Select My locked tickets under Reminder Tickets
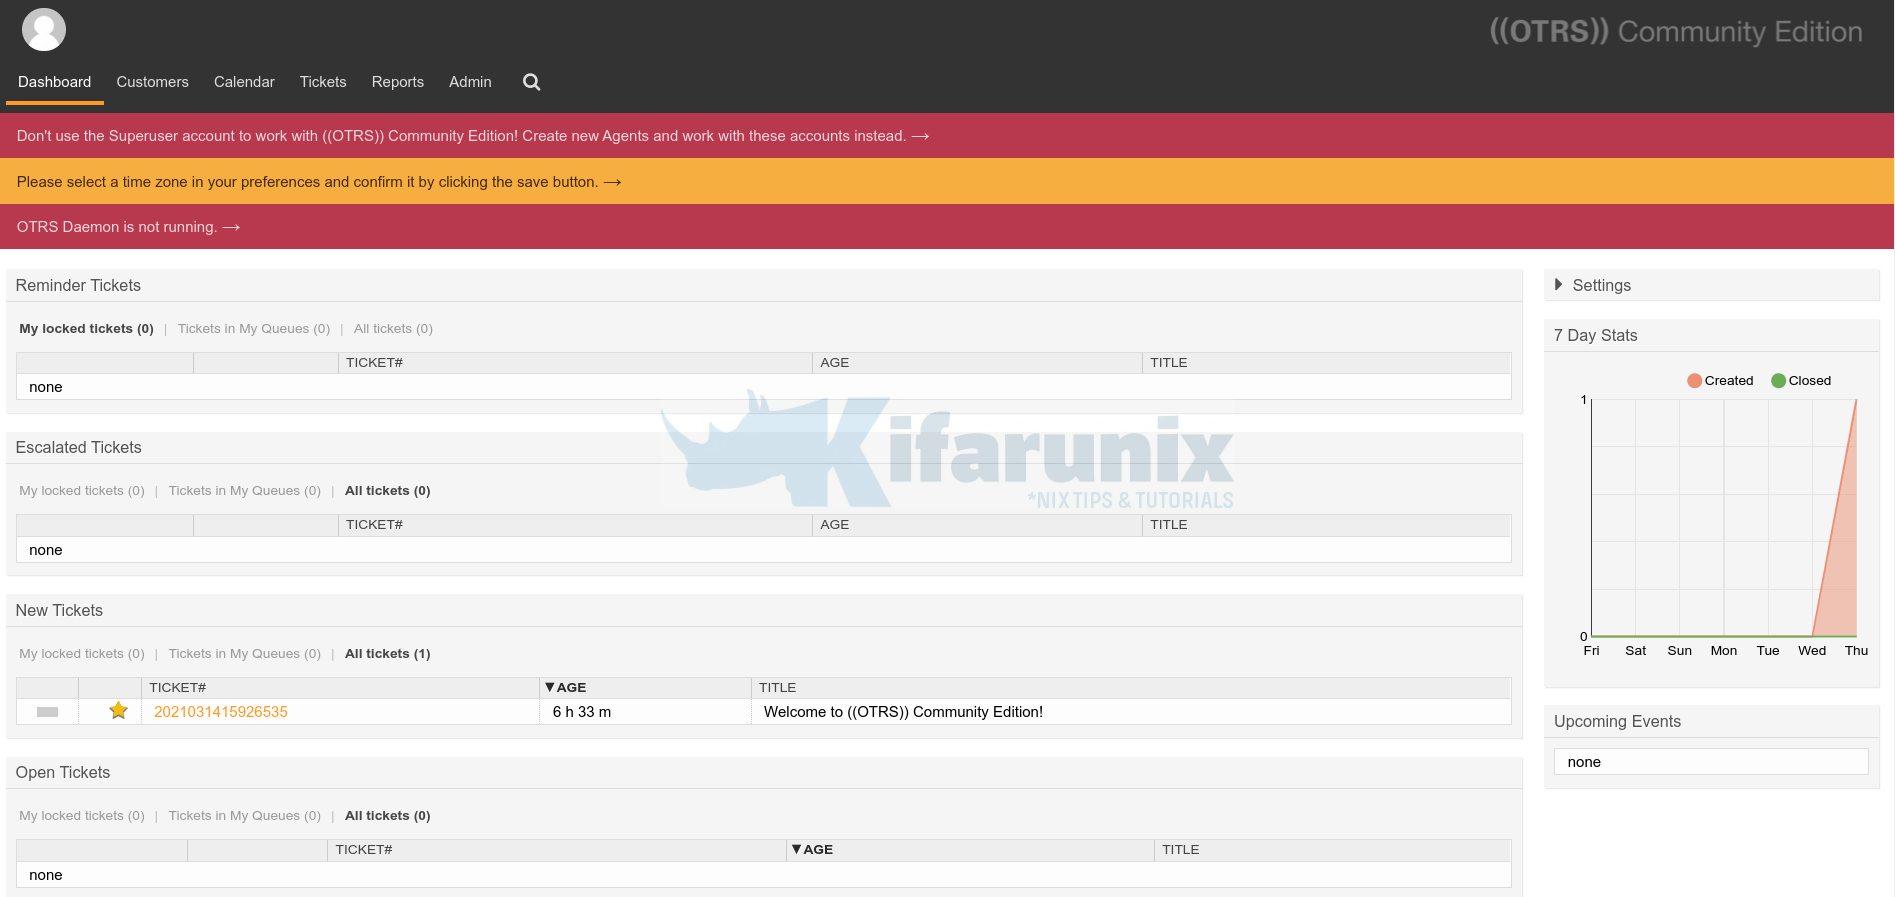The width and height of the screenshot is (1895, 897). [86, 329]
